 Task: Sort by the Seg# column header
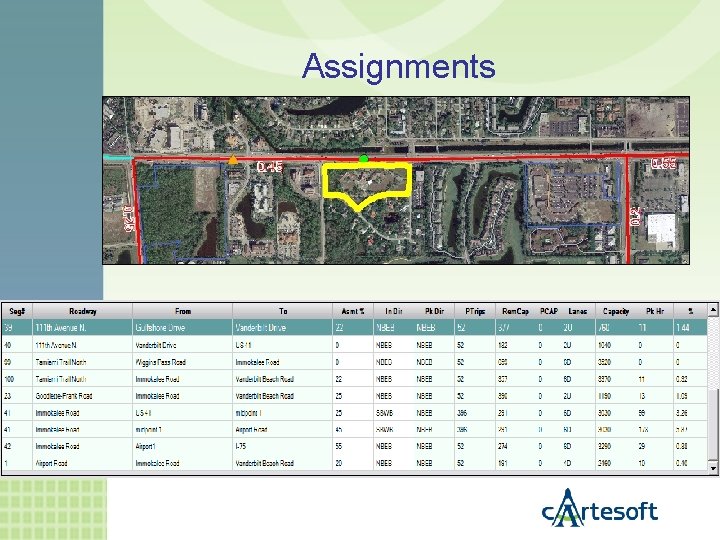(17, 311)
